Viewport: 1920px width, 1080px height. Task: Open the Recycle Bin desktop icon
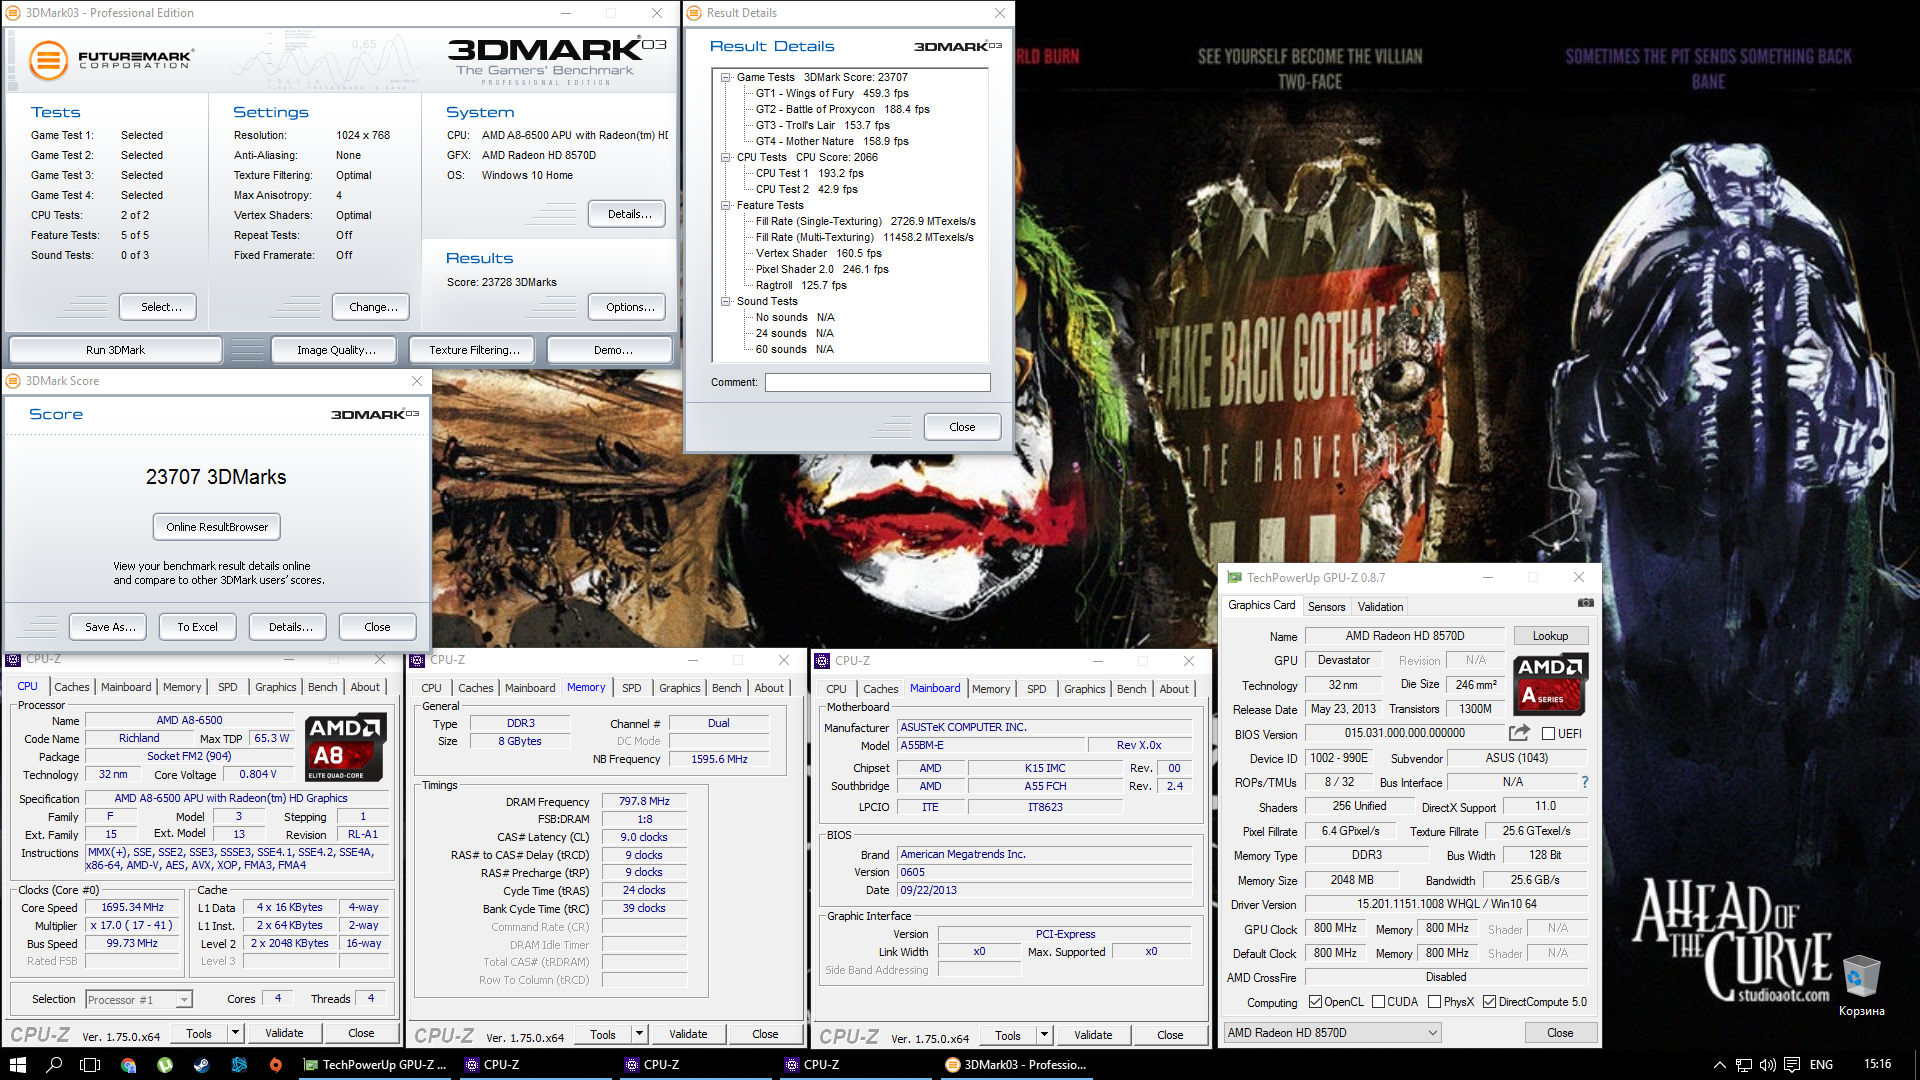(x=1861, y=987)
